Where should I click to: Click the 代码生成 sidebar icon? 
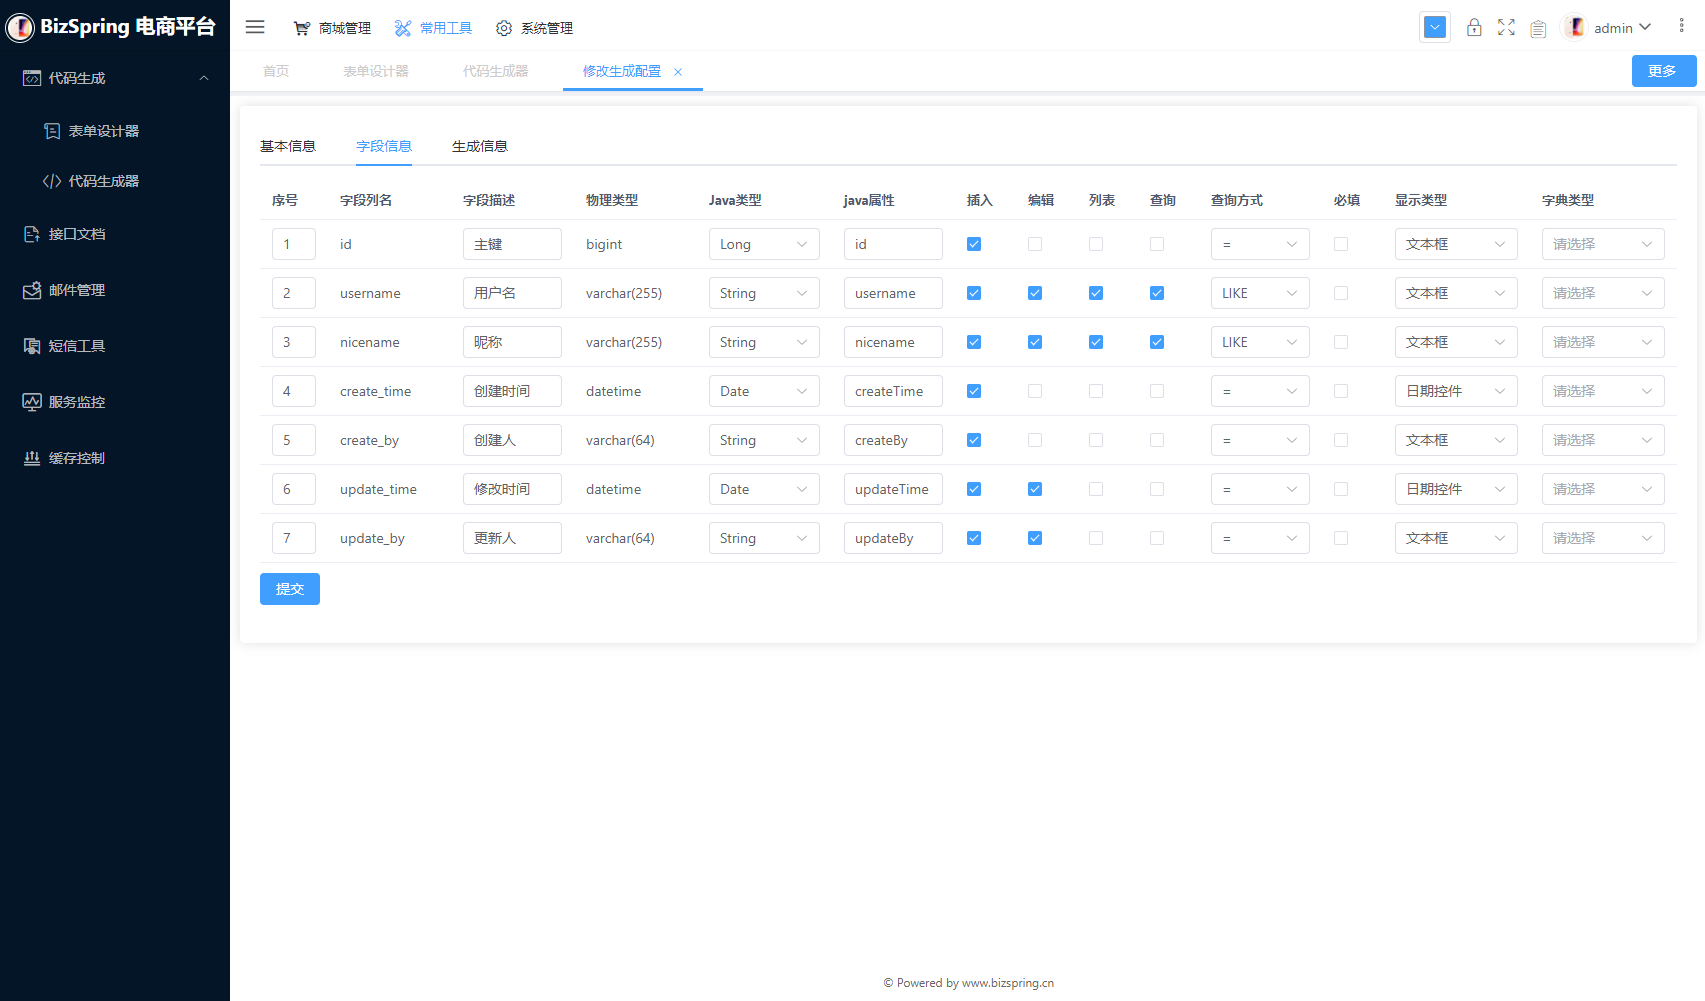click(x=32, y=78)
